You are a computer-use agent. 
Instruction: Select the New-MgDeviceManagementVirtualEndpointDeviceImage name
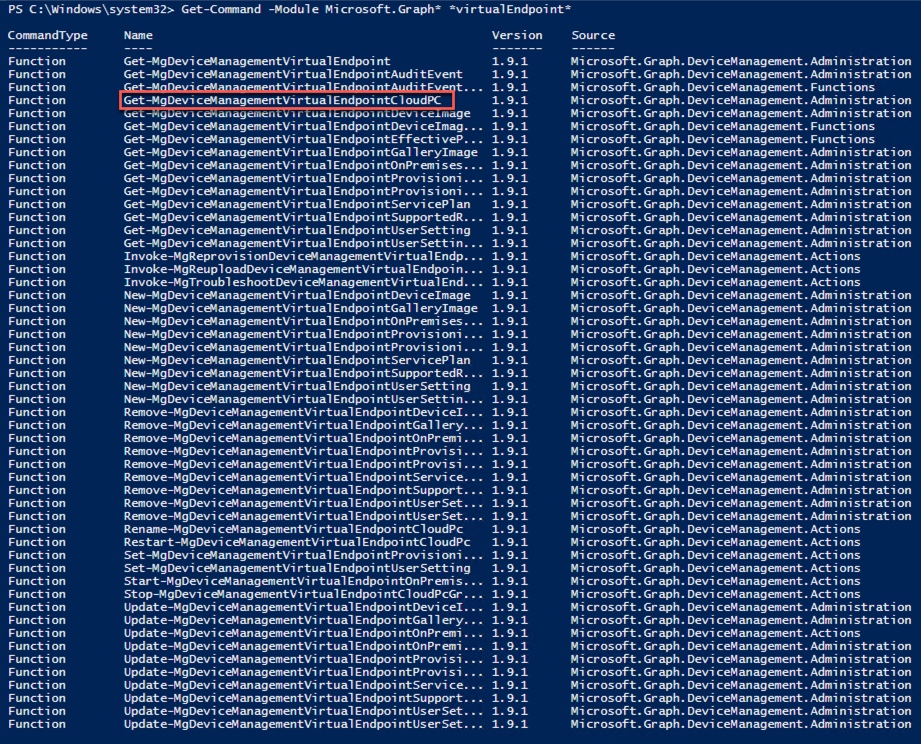coord(297,295)
